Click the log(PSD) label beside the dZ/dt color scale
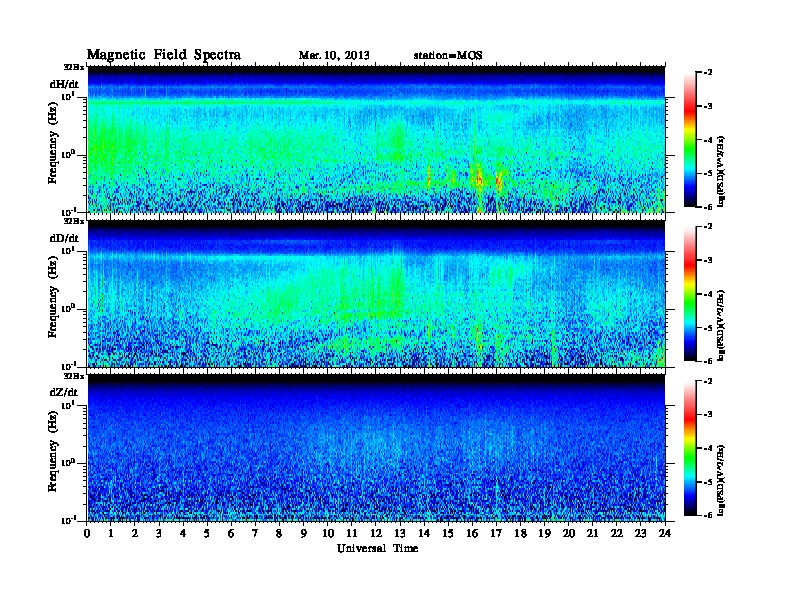Screen dimensions: 792x612 pyautogui.click(x=721, y=480)
